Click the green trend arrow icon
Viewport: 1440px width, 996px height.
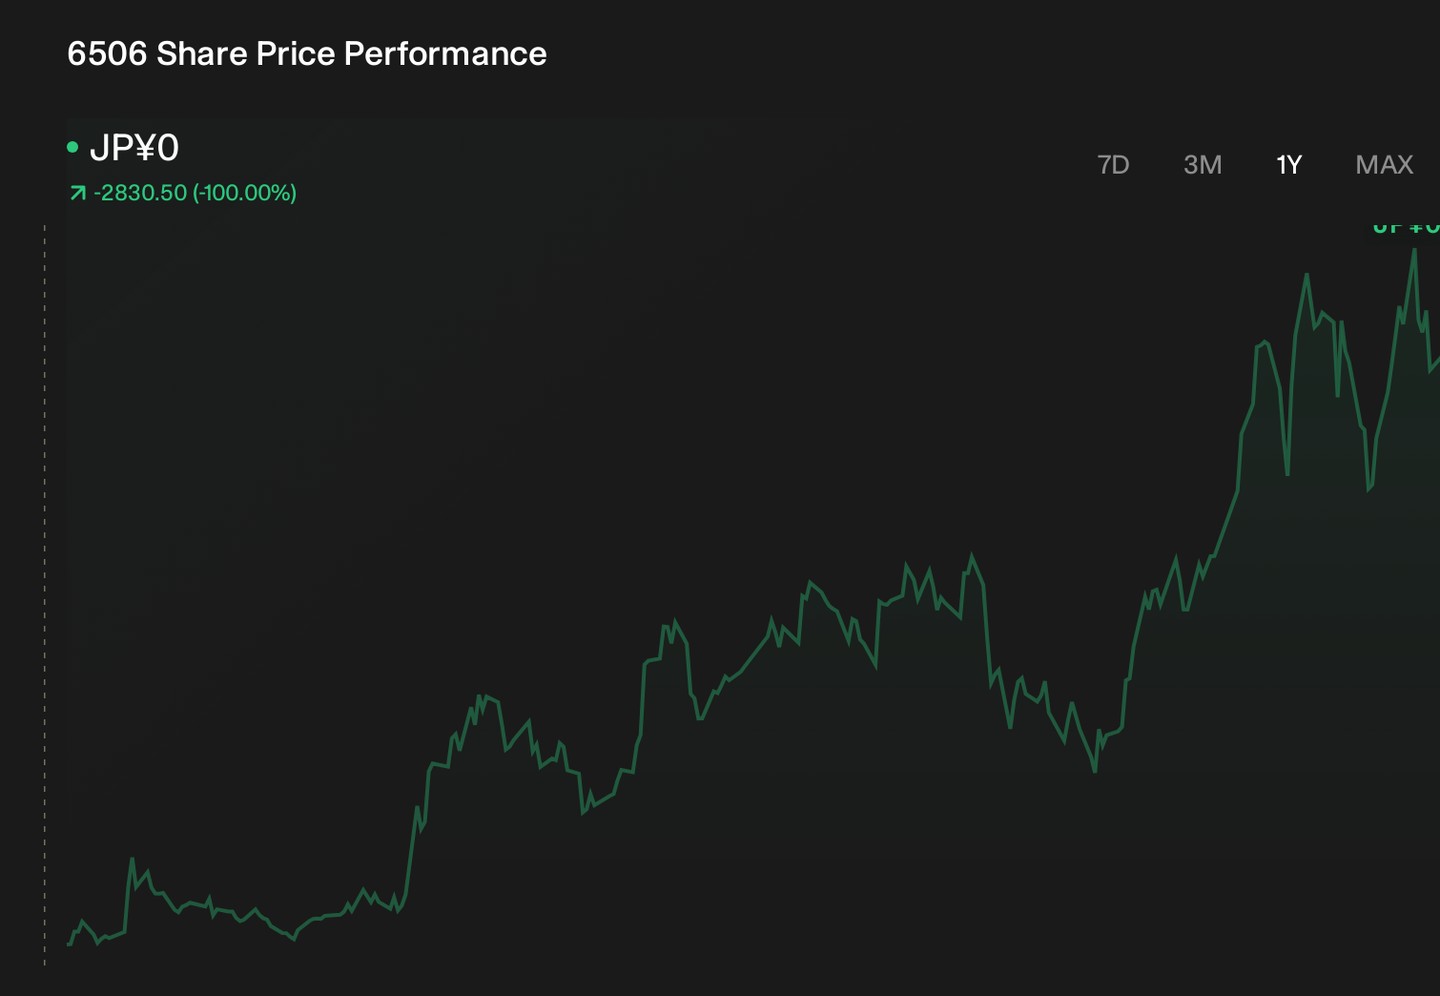(x=77, y=193)
